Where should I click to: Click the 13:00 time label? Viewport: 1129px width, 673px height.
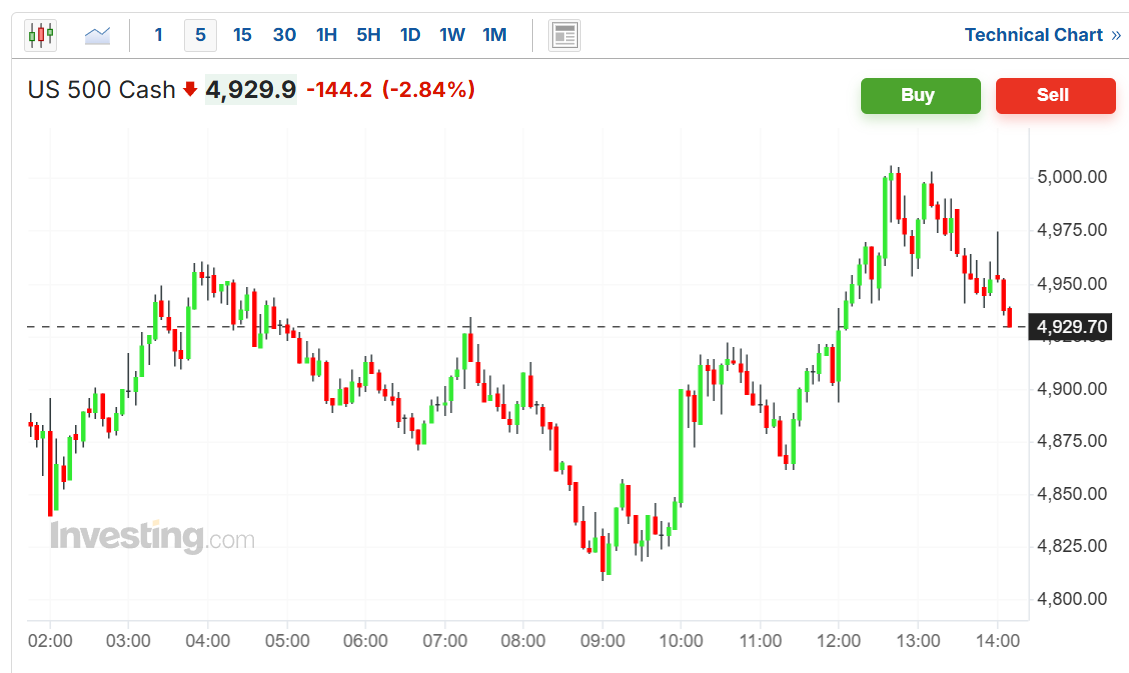point(918,641)
